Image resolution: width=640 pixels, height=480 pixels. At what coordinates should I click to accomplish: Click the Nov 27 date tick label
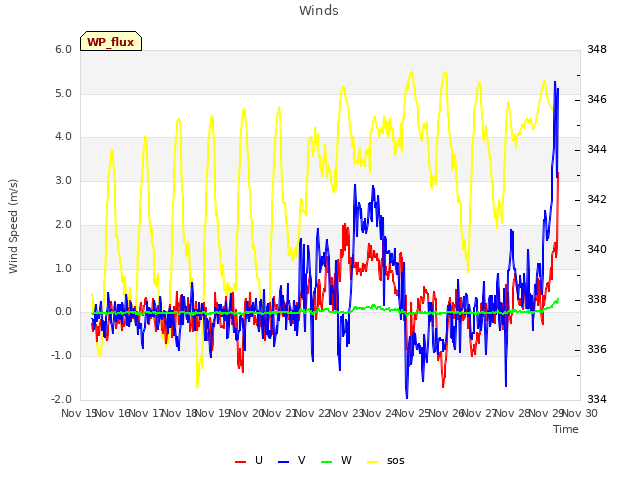tap(480, 413)
